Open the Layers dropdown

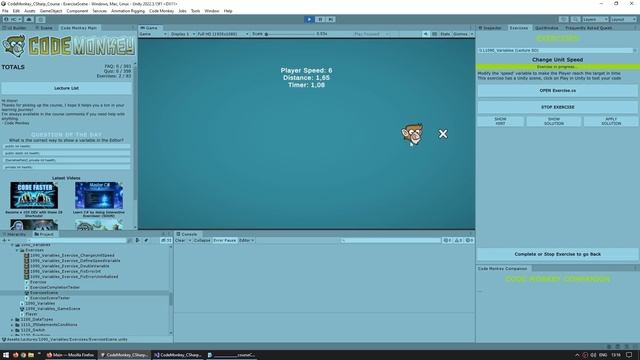pos(595,19)
